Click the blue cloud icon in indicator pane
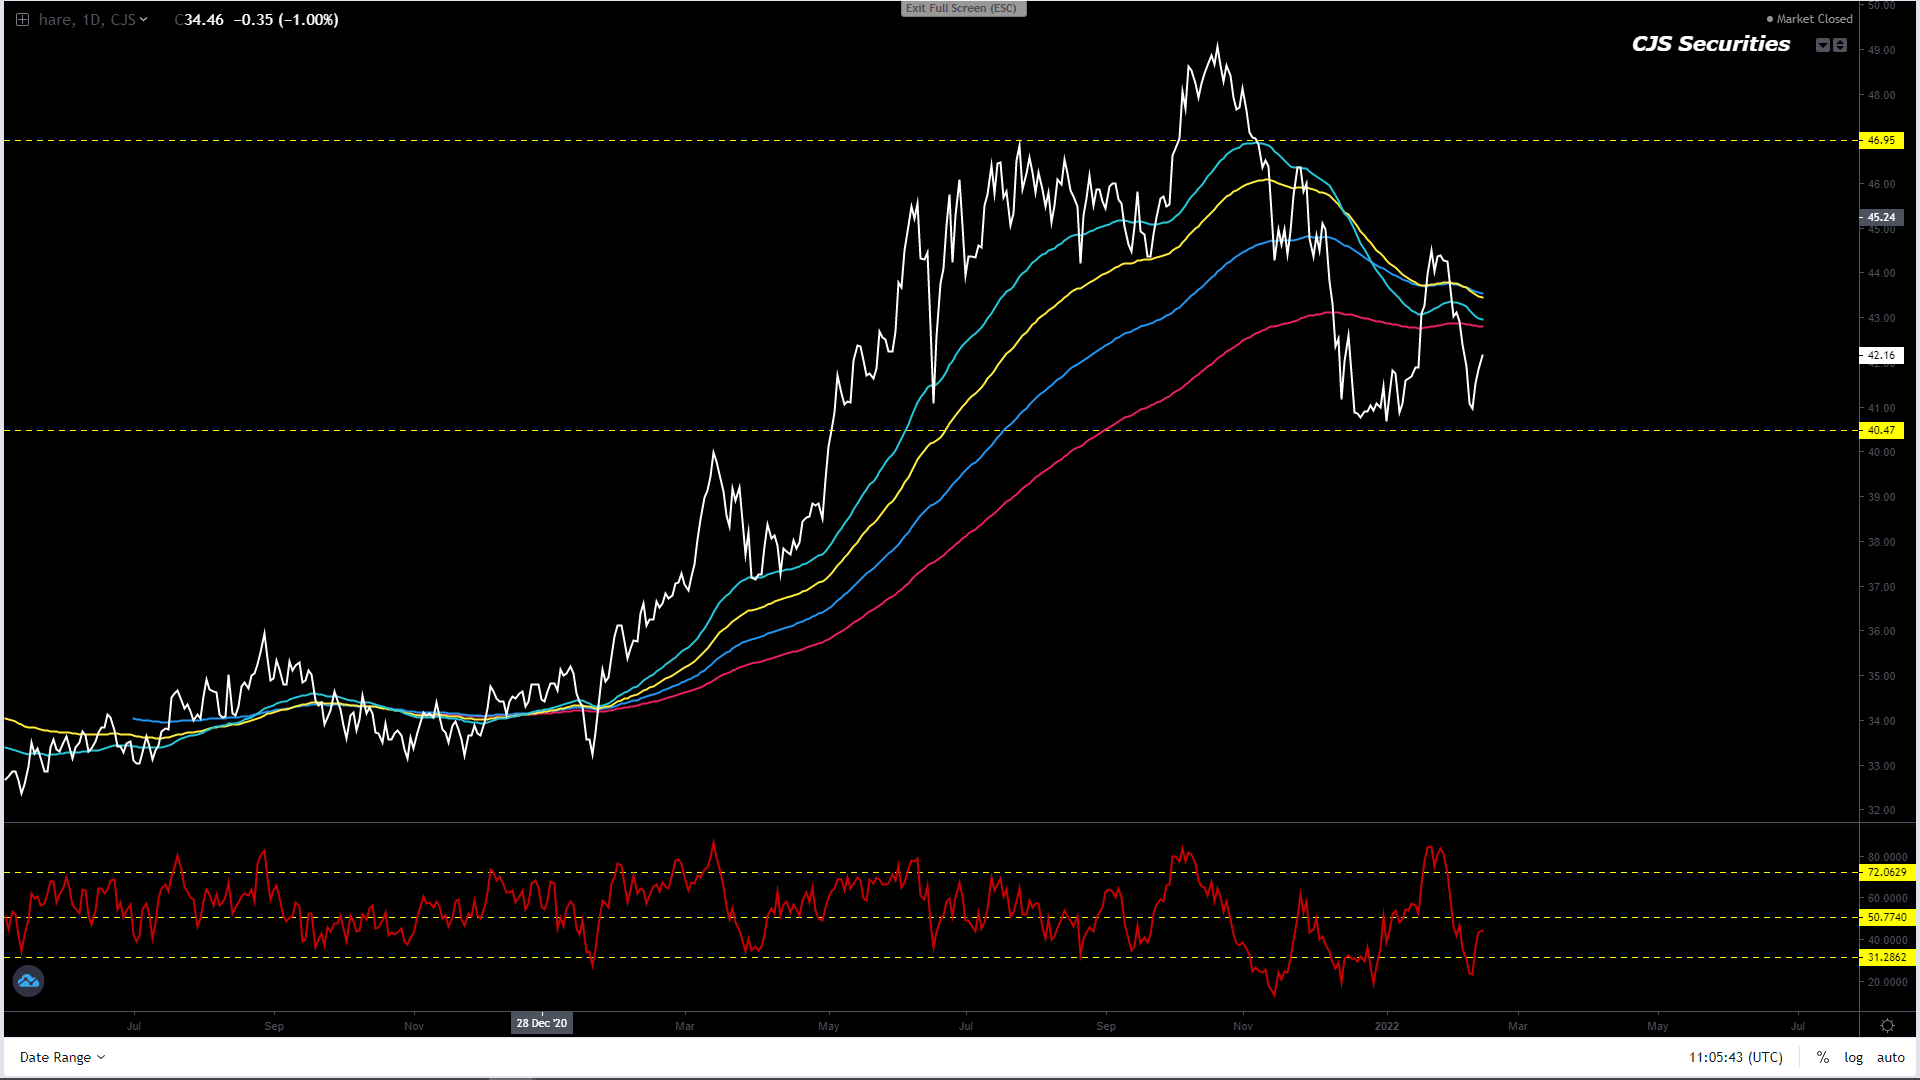 pos(28,981)
